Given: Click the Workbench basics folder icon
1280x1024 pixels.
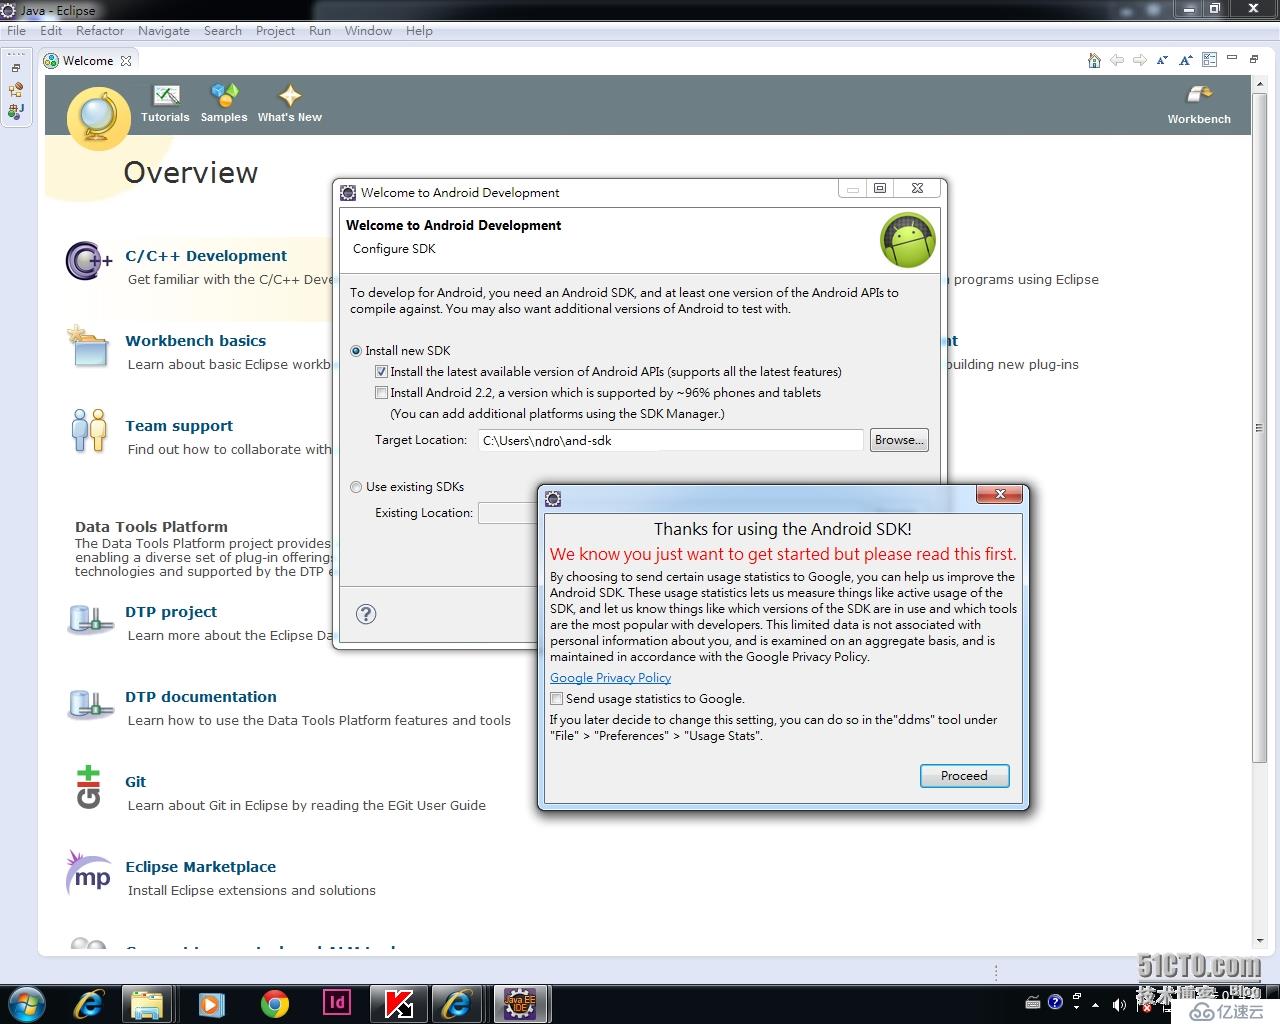Looking at the screenshot, I should 88,346.
